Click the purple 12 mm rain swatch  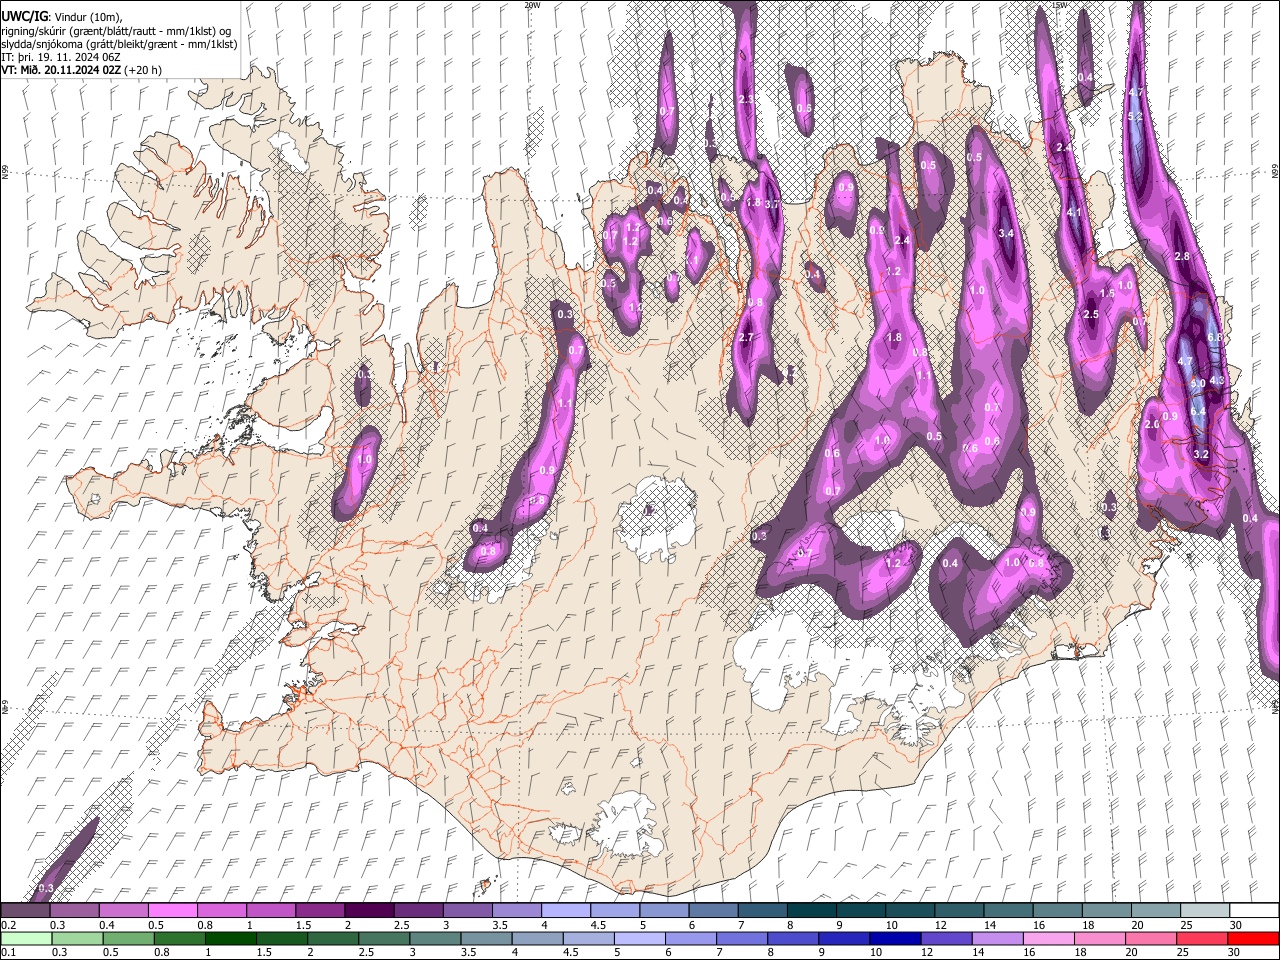coord(945,938)
